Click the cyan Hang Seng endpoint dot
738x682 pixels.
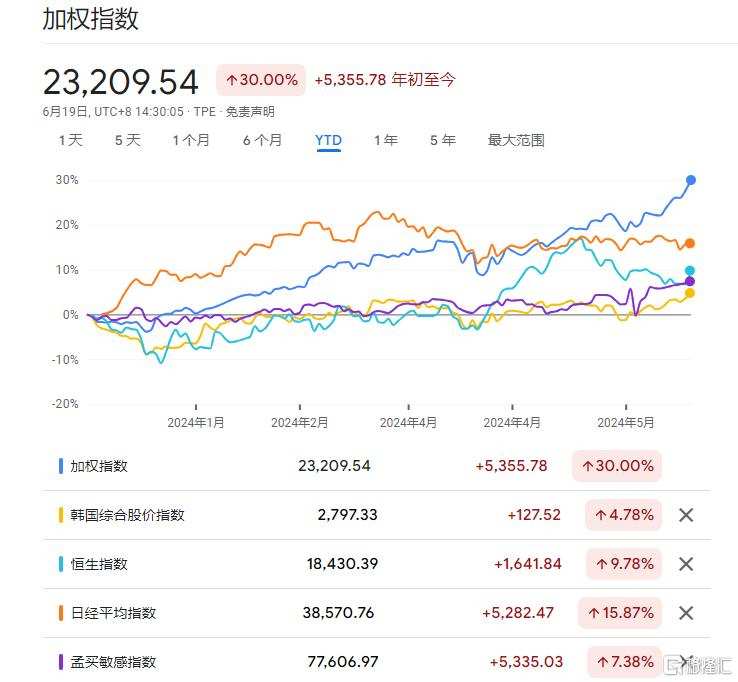[690, 271]
